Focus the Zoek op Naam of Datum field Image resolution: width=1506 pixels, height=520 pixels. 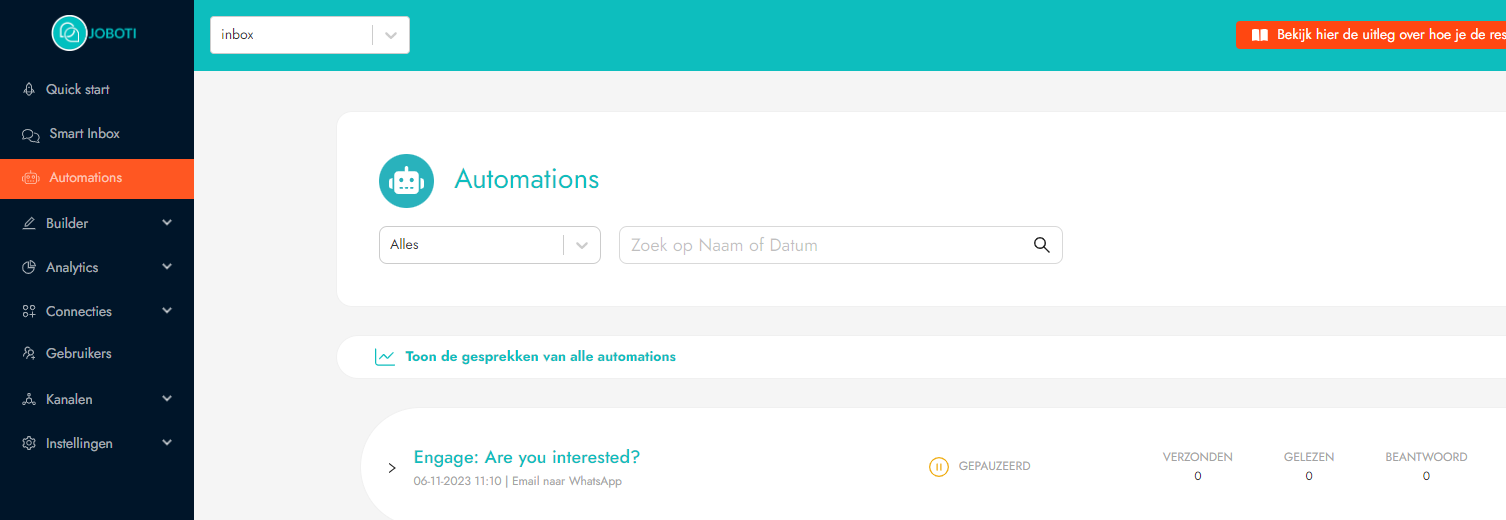[825, 245]
